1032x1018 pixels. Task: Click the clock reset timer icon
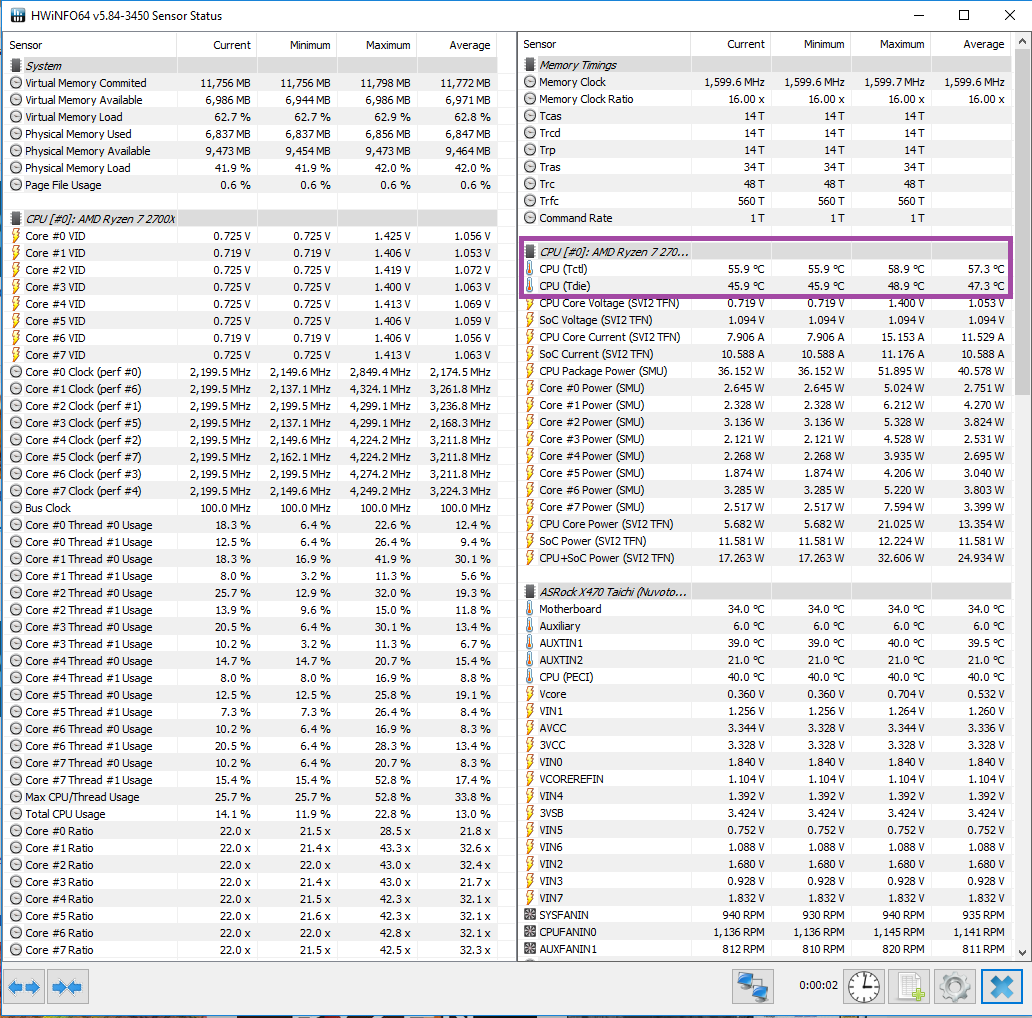[864, 986]
